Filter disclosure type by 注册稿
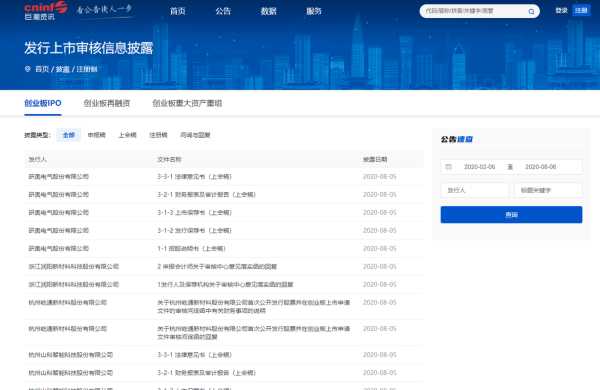 coord(158,135)
